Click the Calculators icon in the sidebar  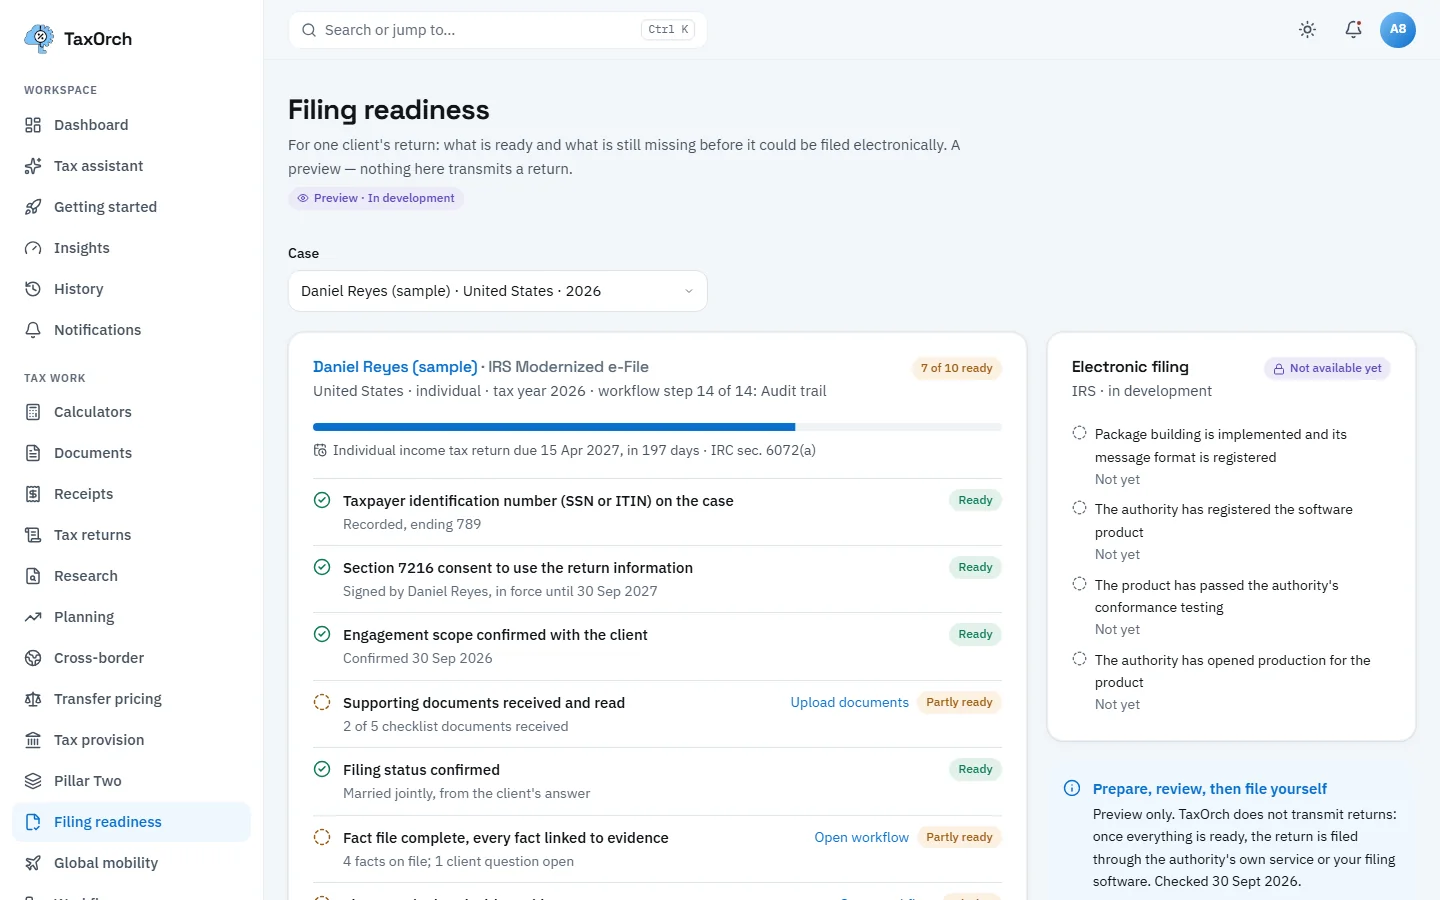pos(33,412)
